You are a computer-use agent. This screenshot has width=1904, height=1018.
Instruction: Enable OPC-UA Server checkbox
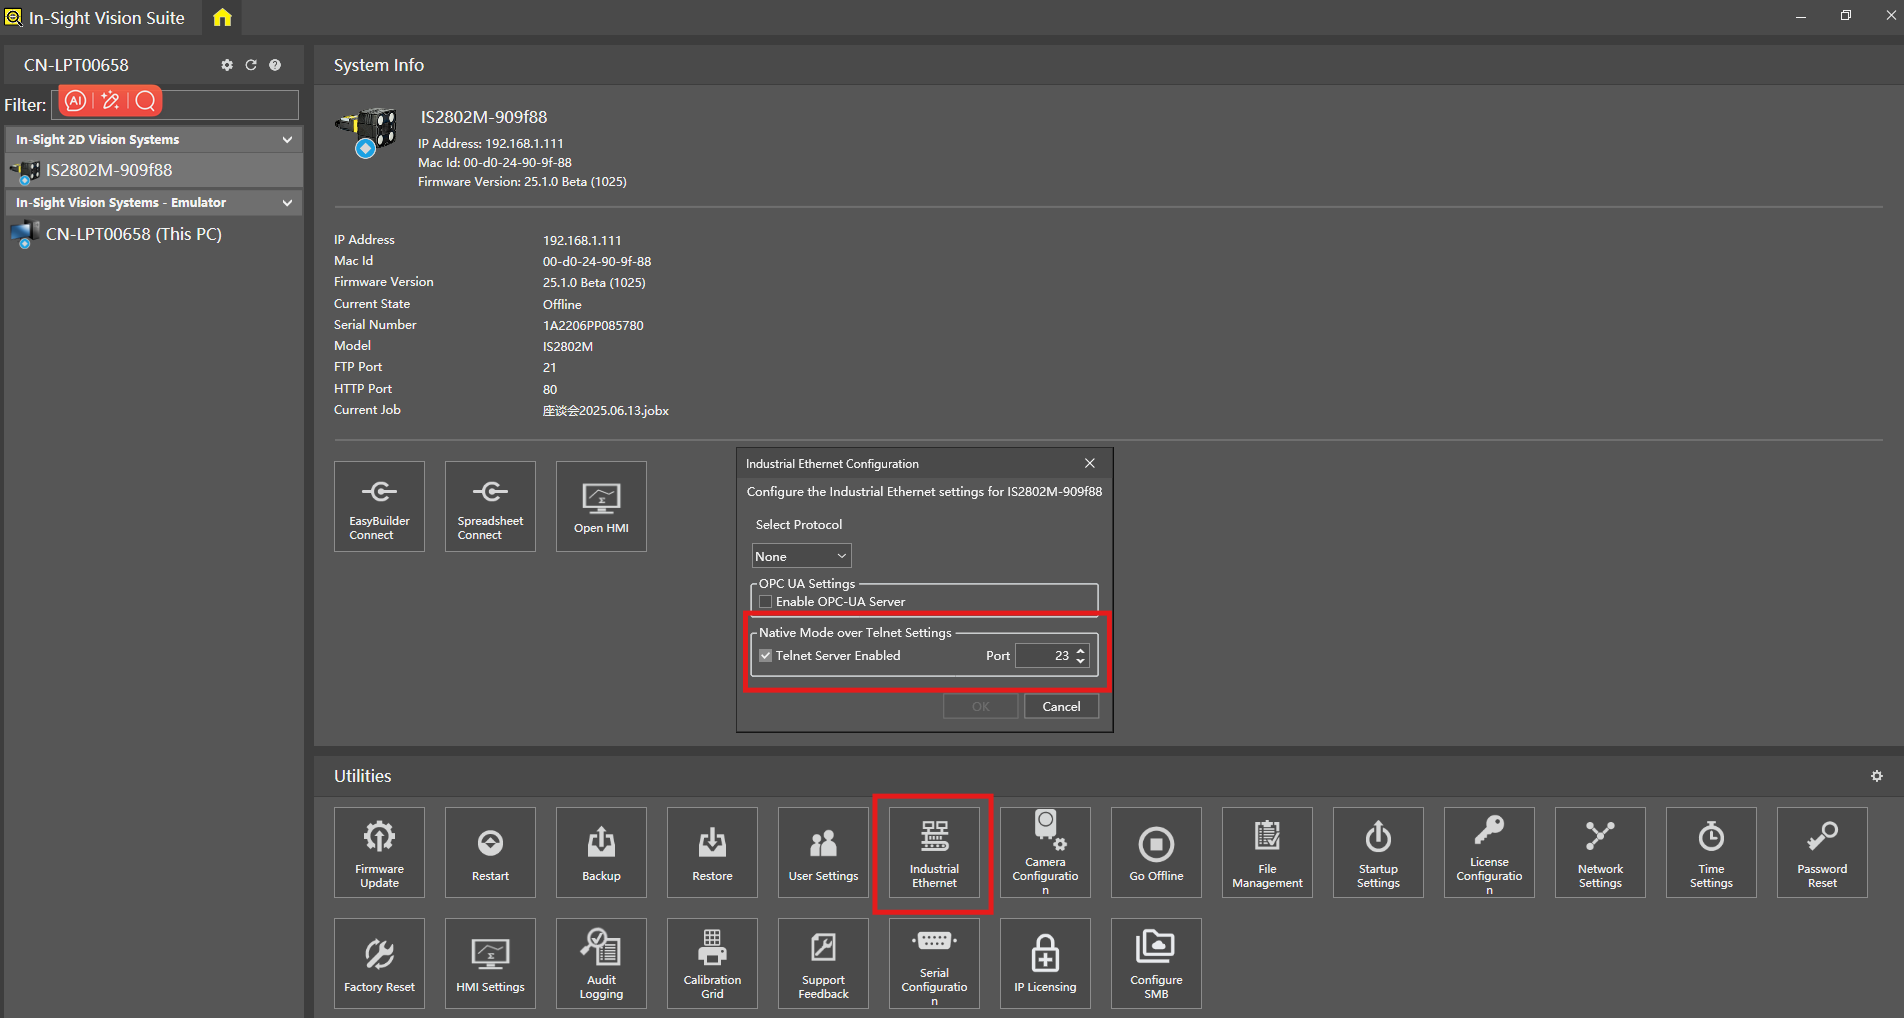(765, 602)
